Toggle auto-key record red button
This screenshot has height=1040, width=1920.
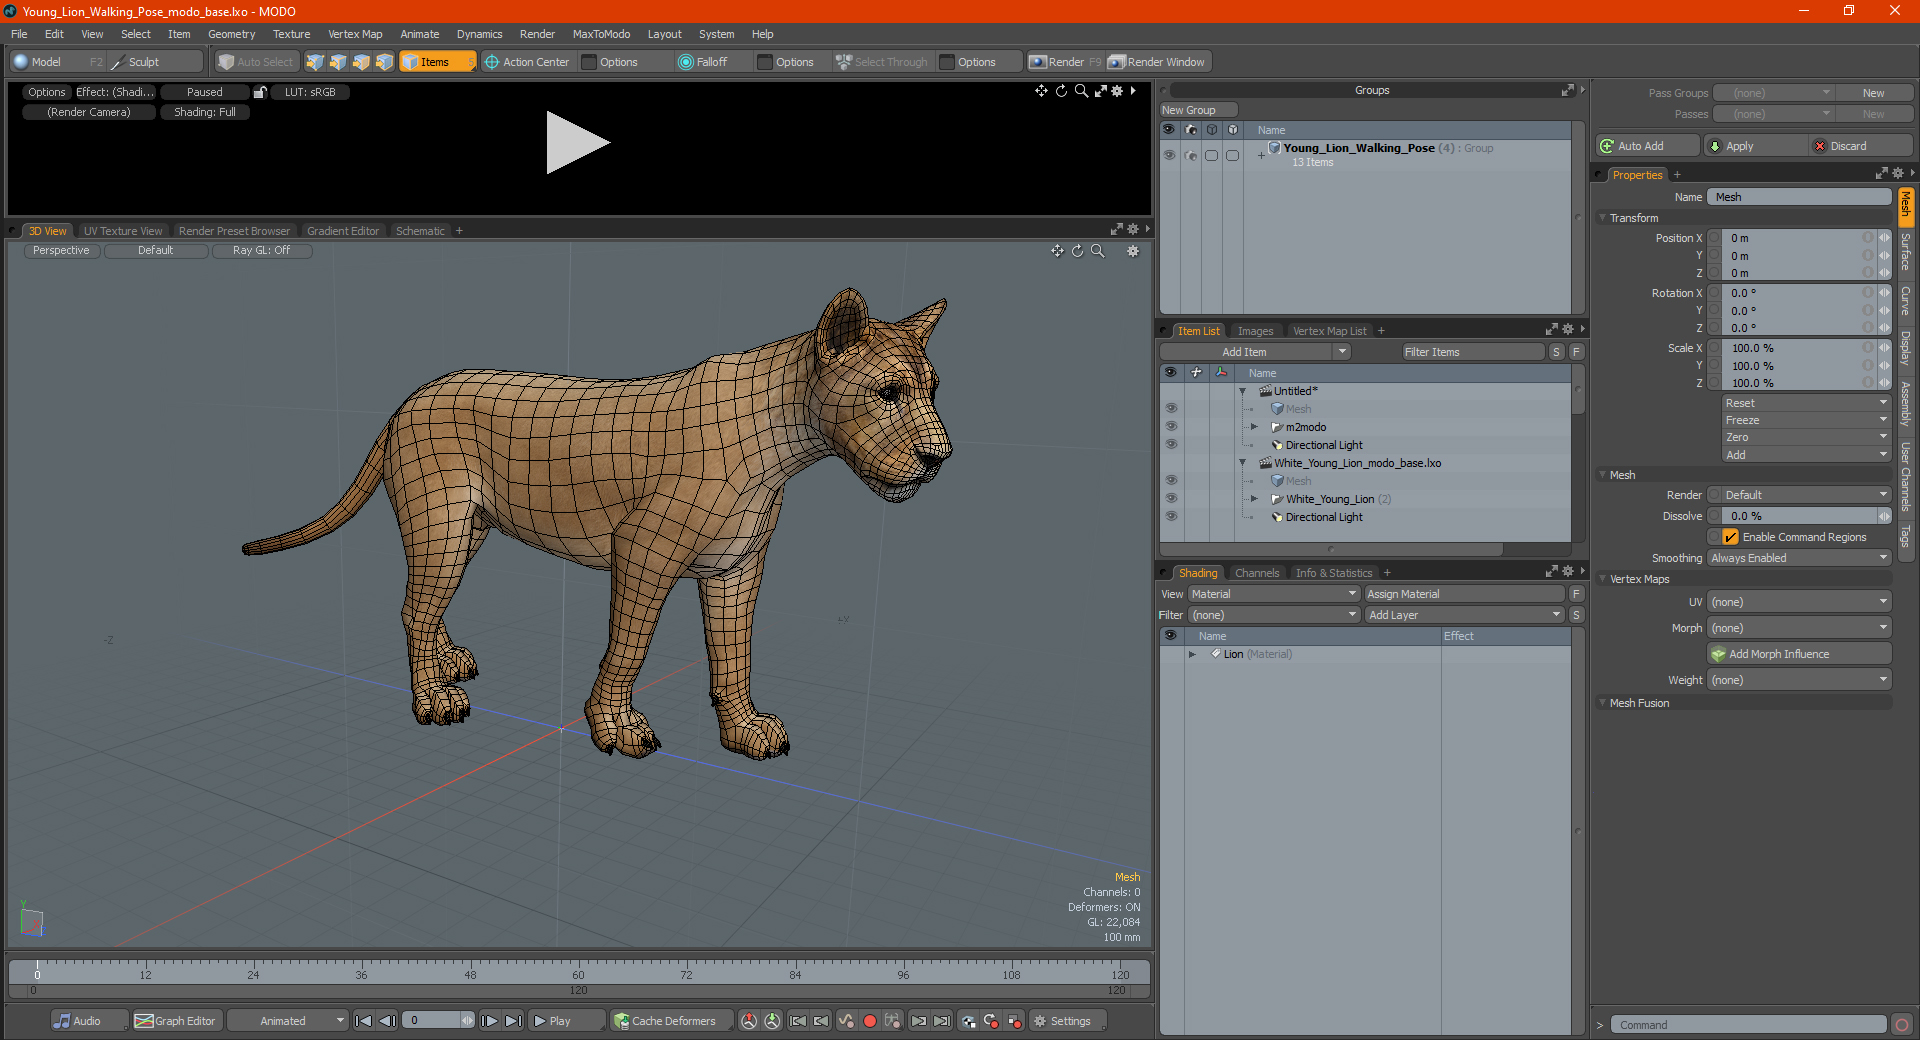870,1021
